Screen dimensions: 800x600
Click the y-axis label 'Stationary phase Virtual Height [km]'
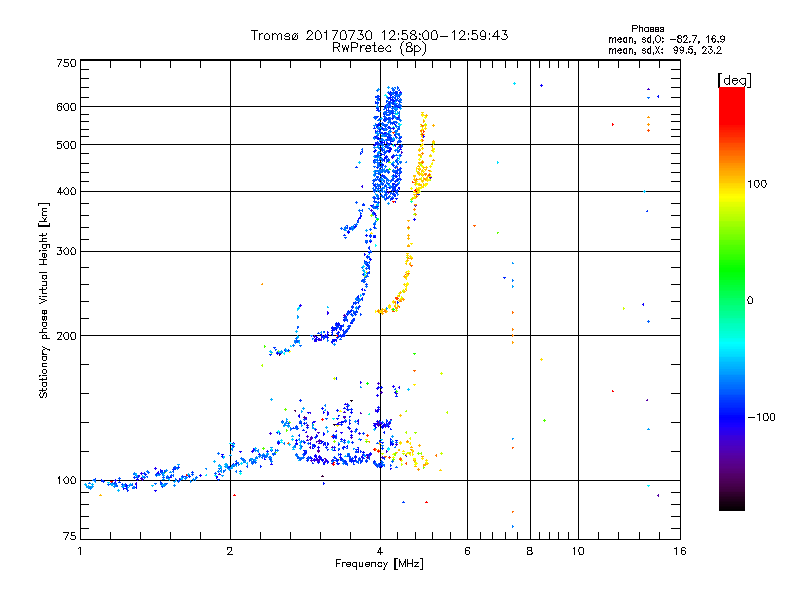(x=43, y=300)
